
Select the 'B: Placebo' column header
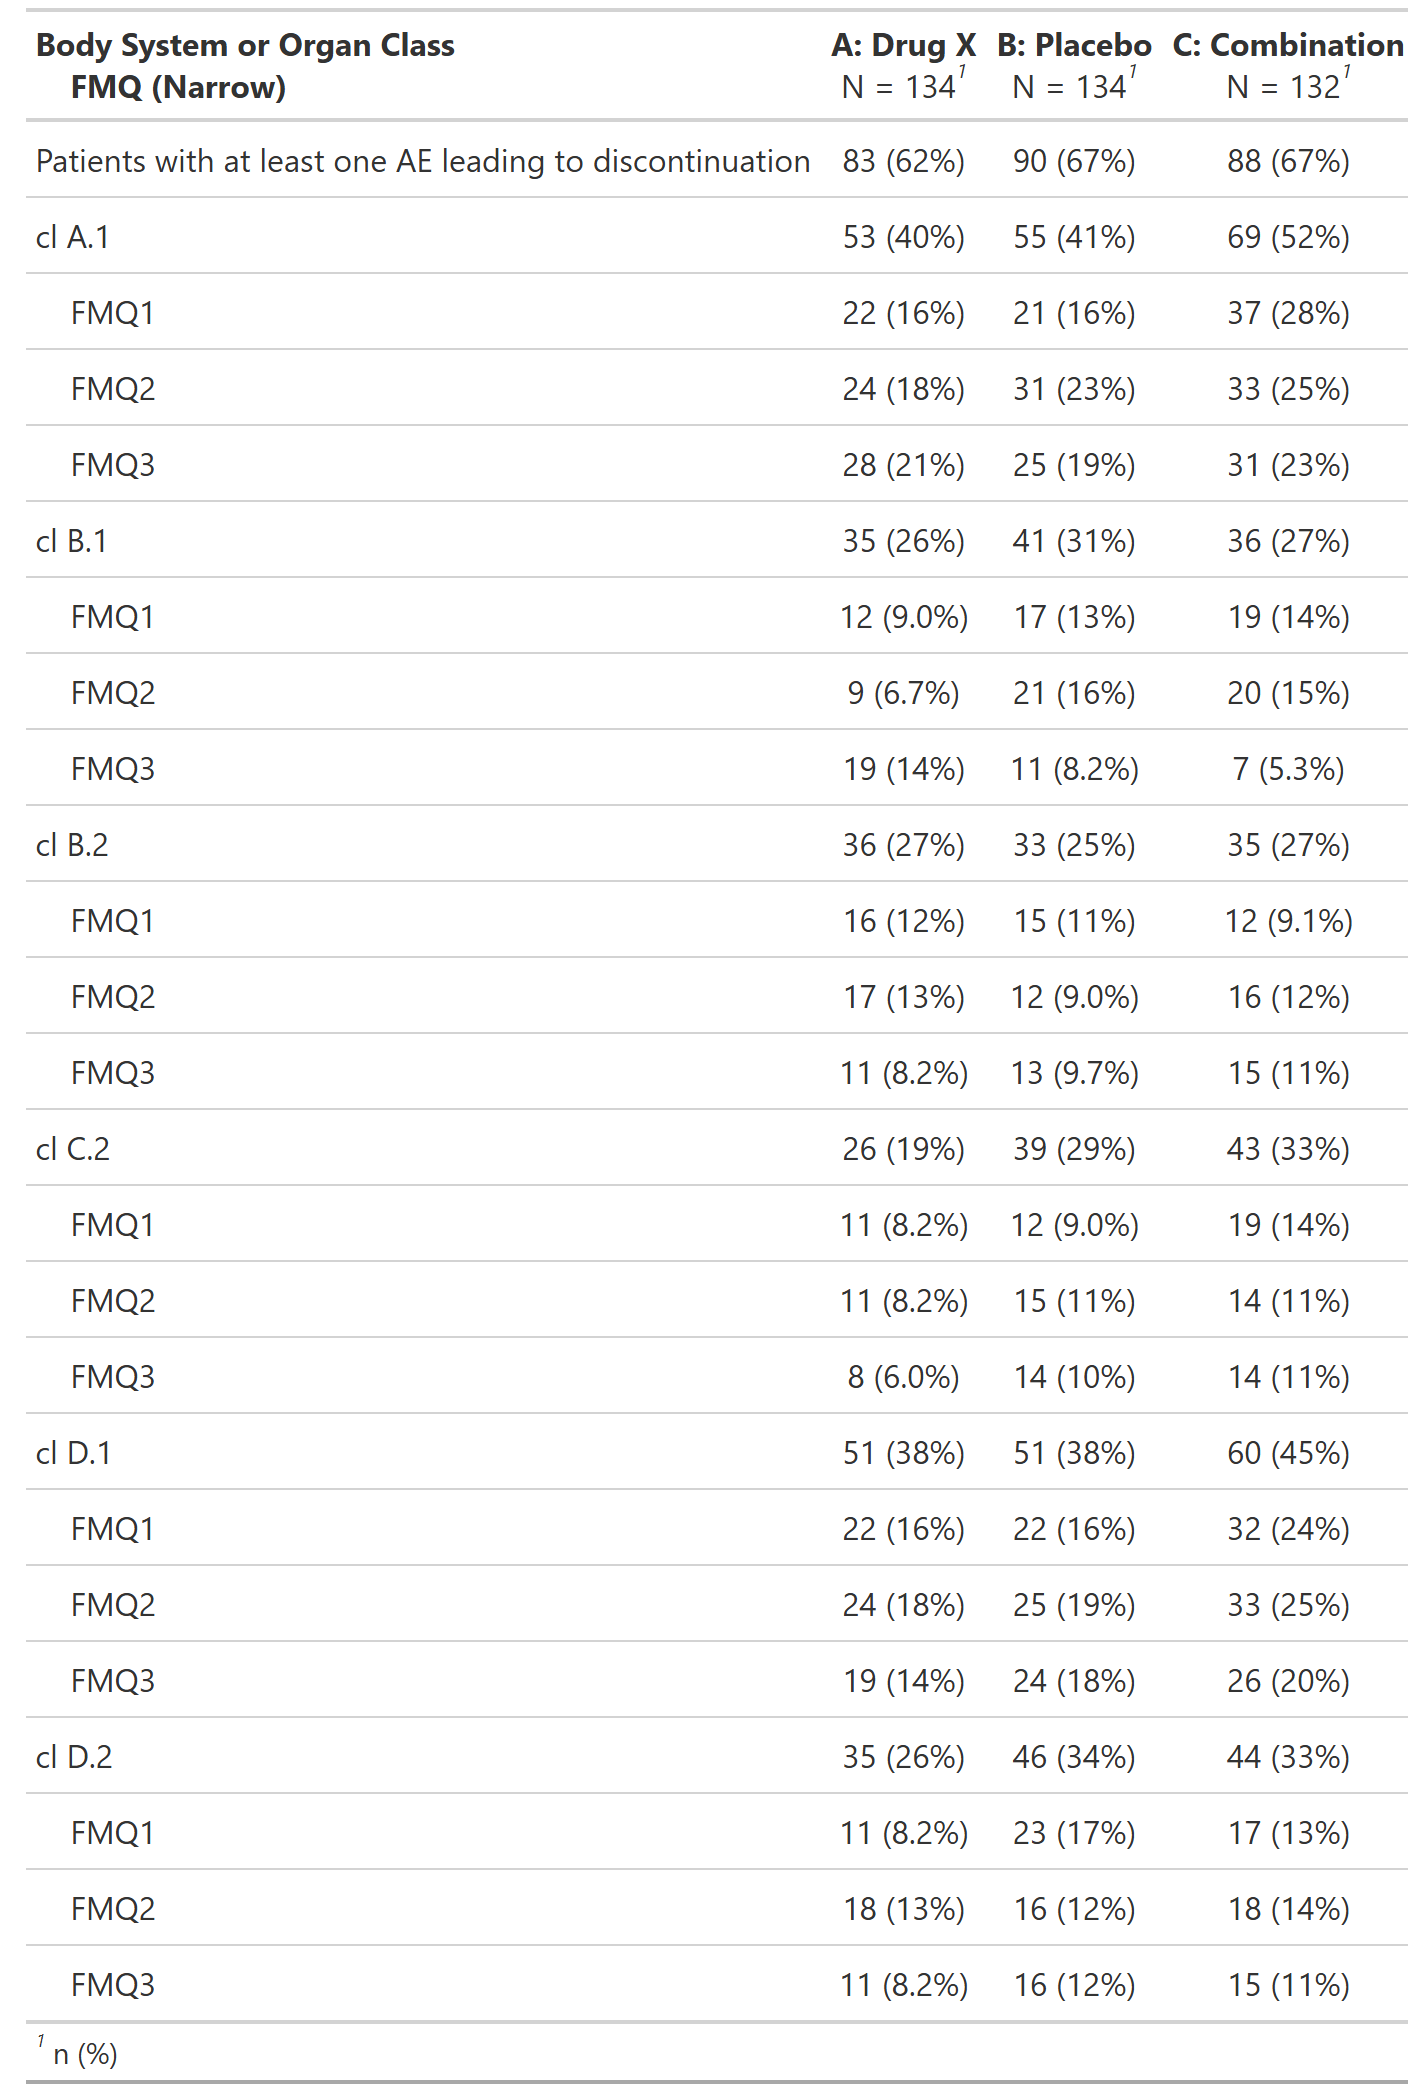coord(1074,46)
